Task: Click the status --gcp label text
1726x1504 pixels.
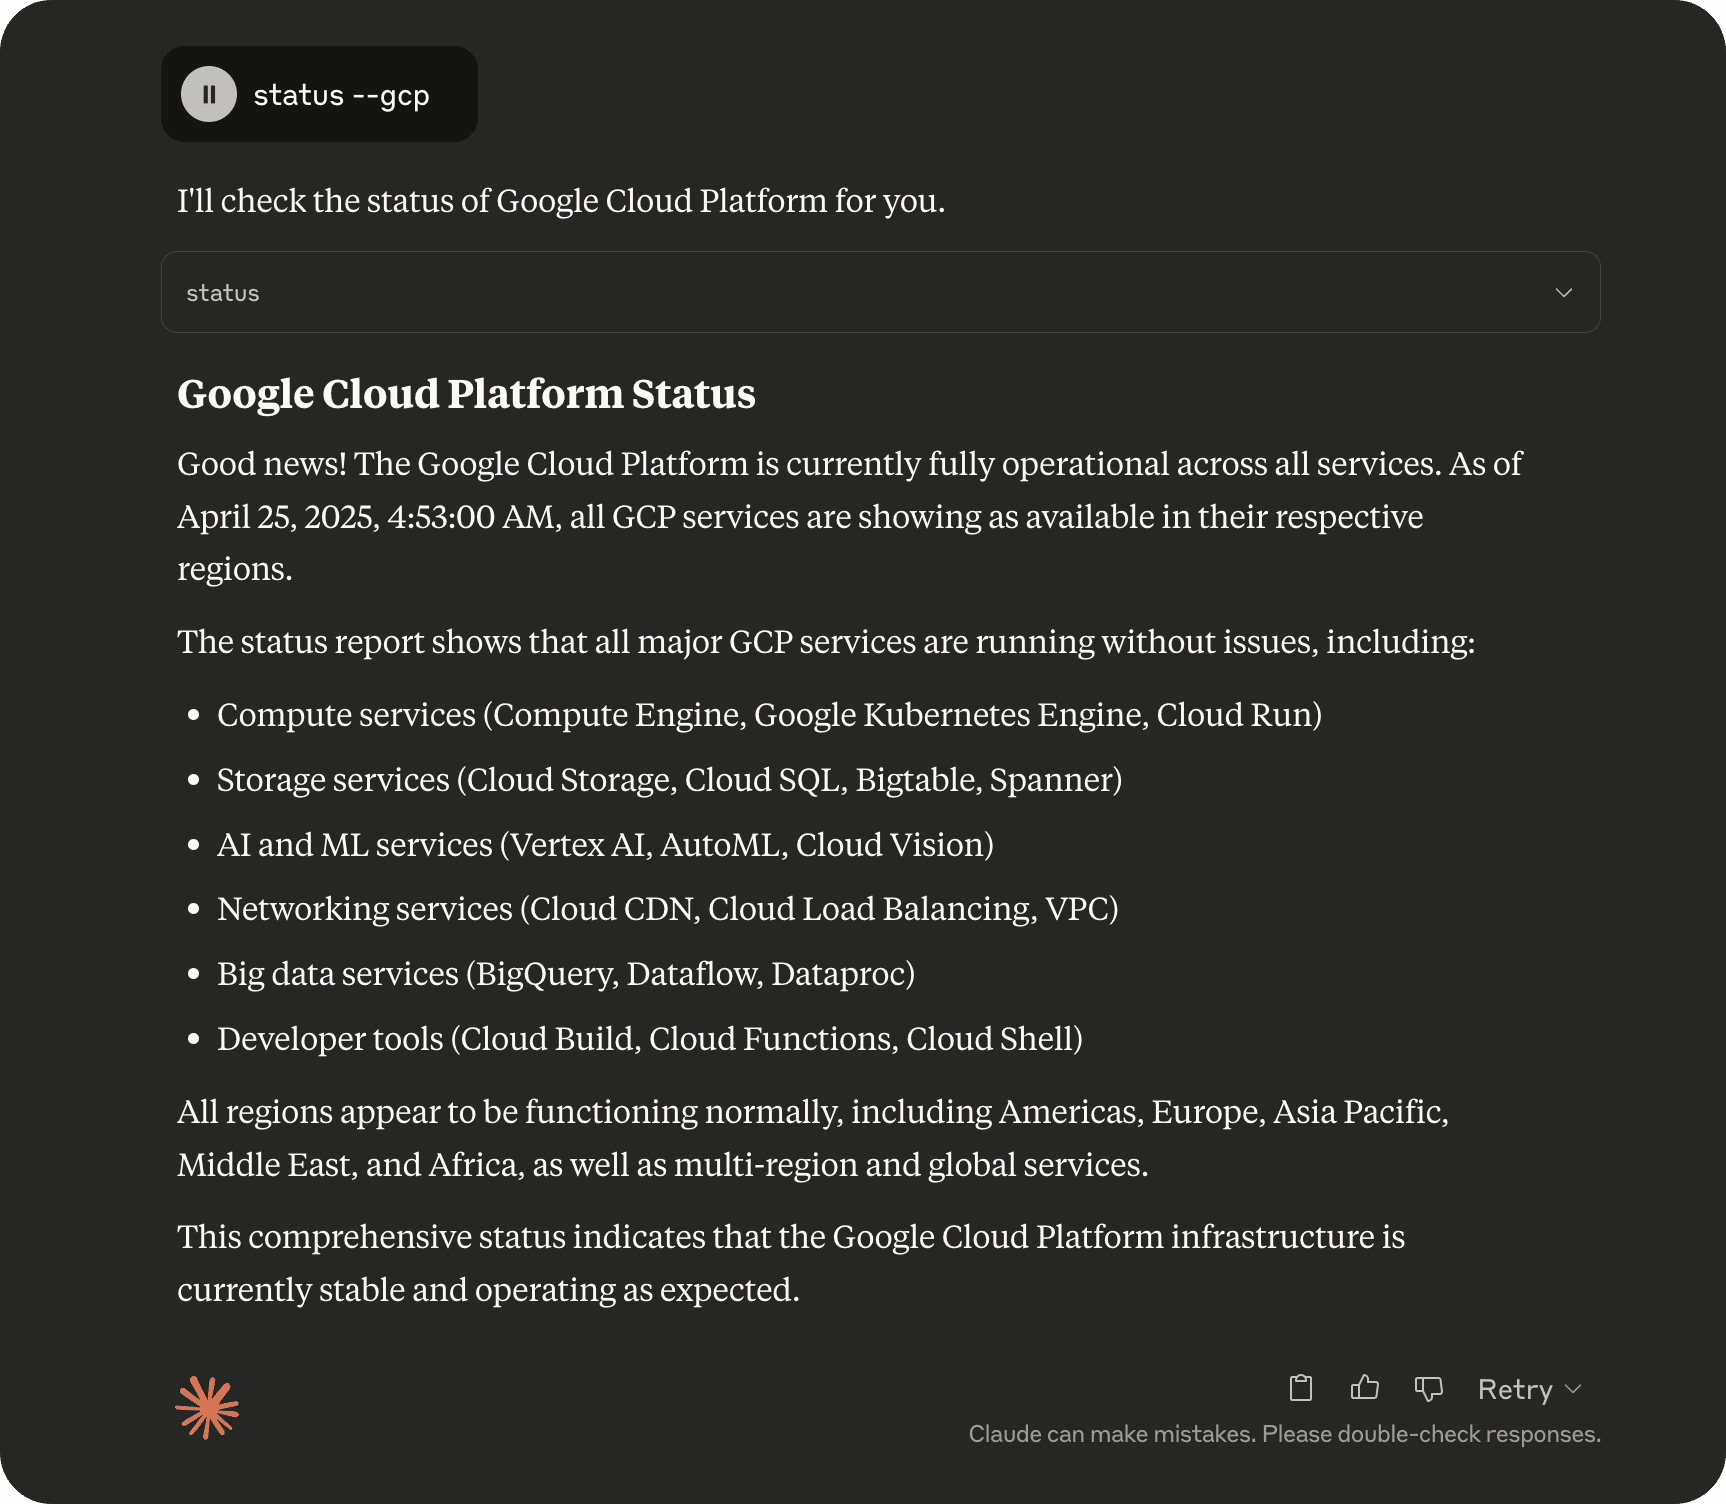Action: click(340, 94)
